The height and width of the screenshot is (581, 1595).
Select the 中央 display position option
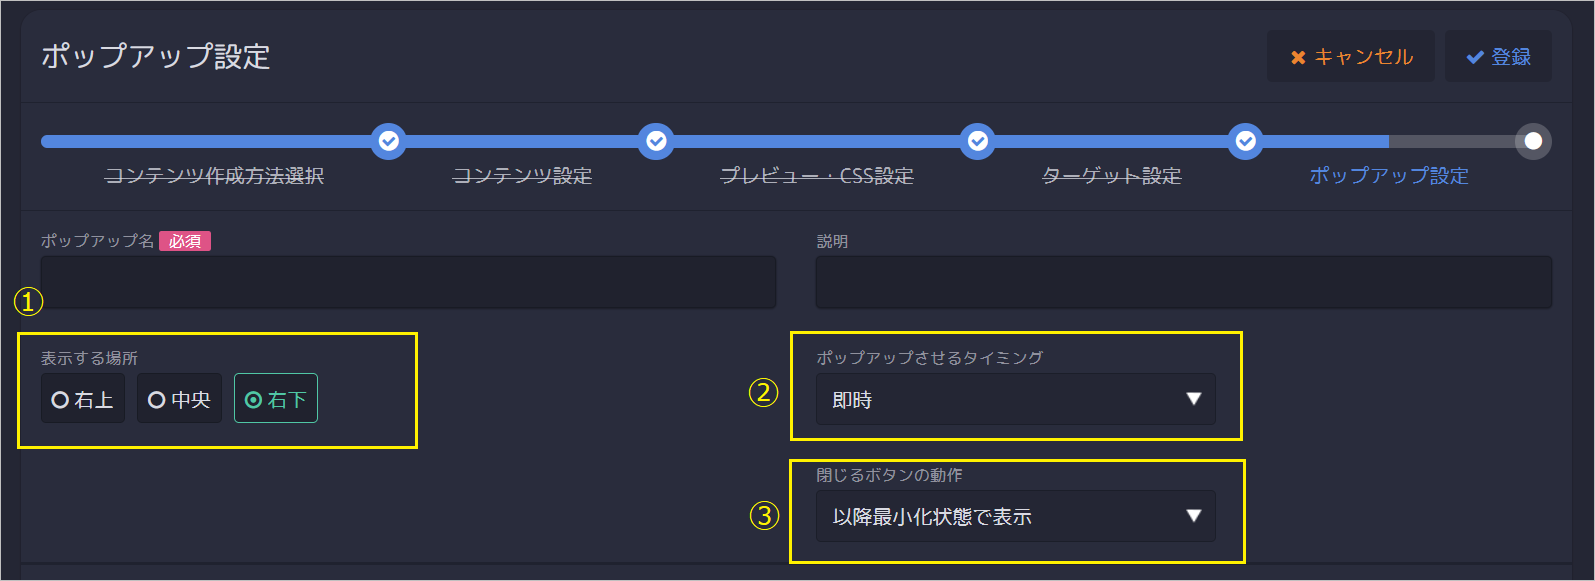pos(179,399)
